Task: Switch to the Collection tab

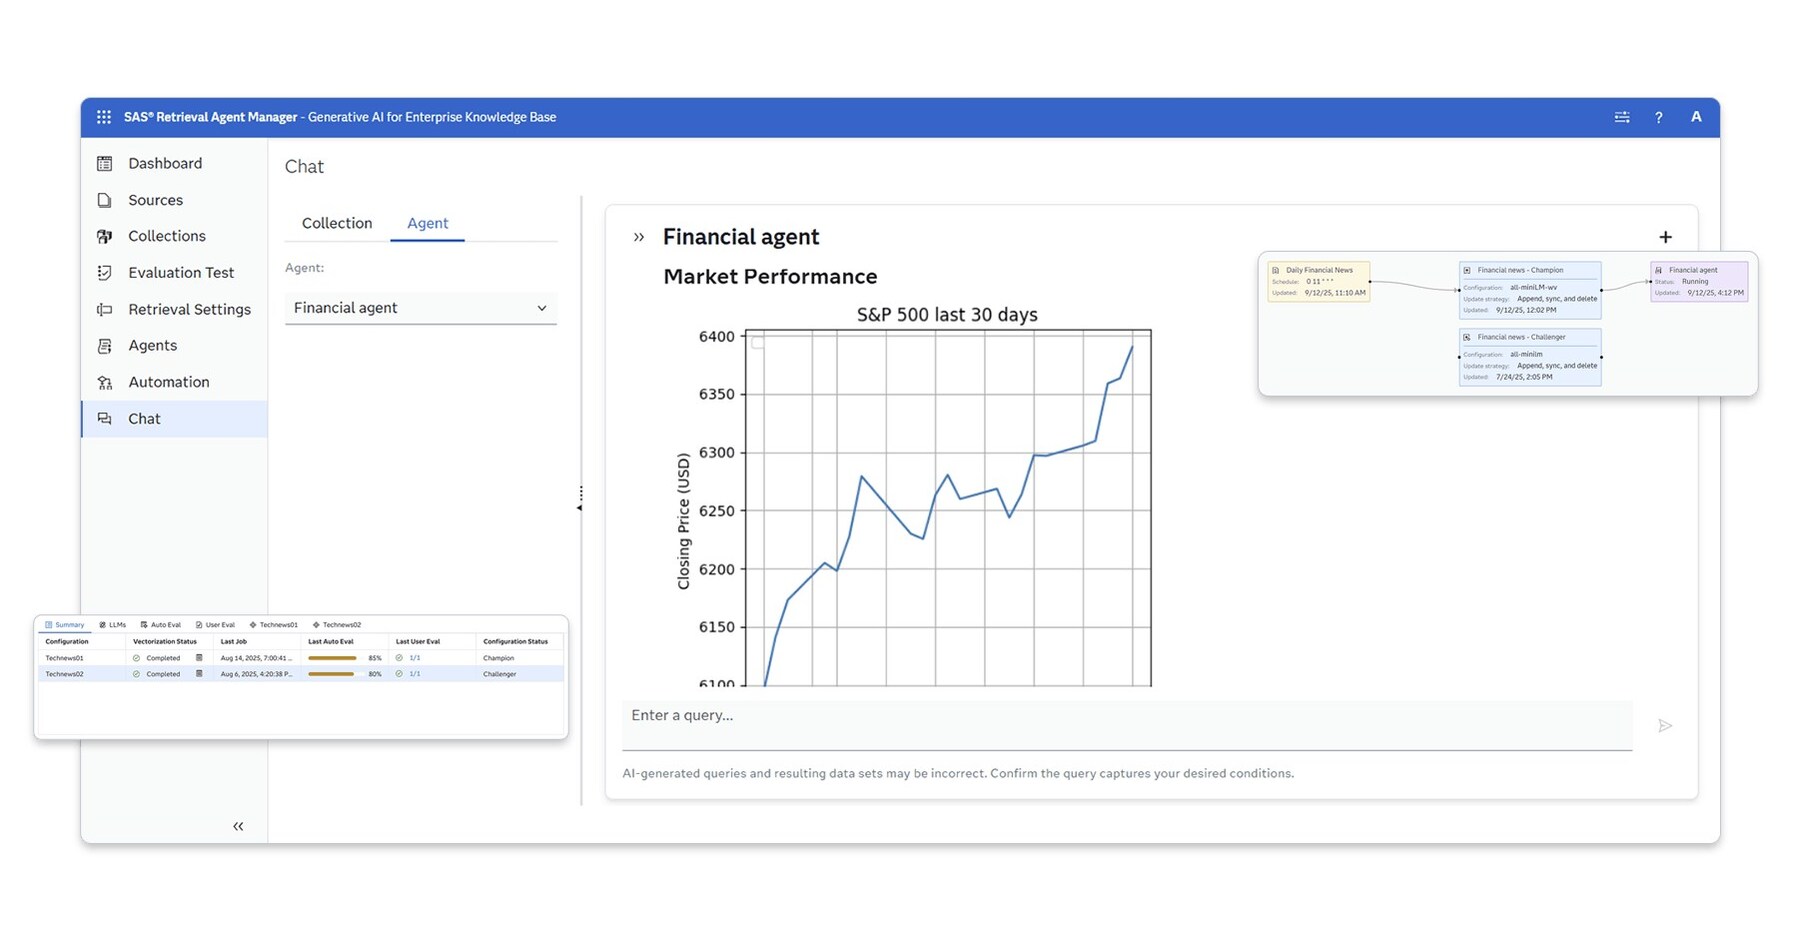Action: [x=337, y=223]
